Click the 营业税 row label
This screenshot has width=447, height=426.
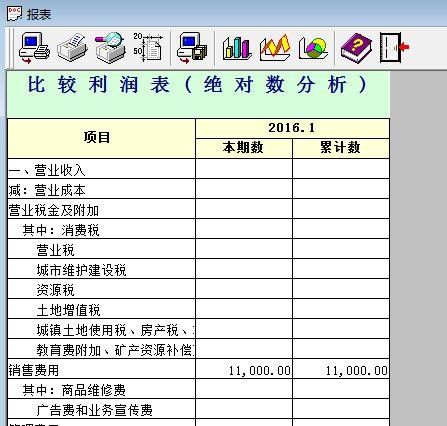55,250
